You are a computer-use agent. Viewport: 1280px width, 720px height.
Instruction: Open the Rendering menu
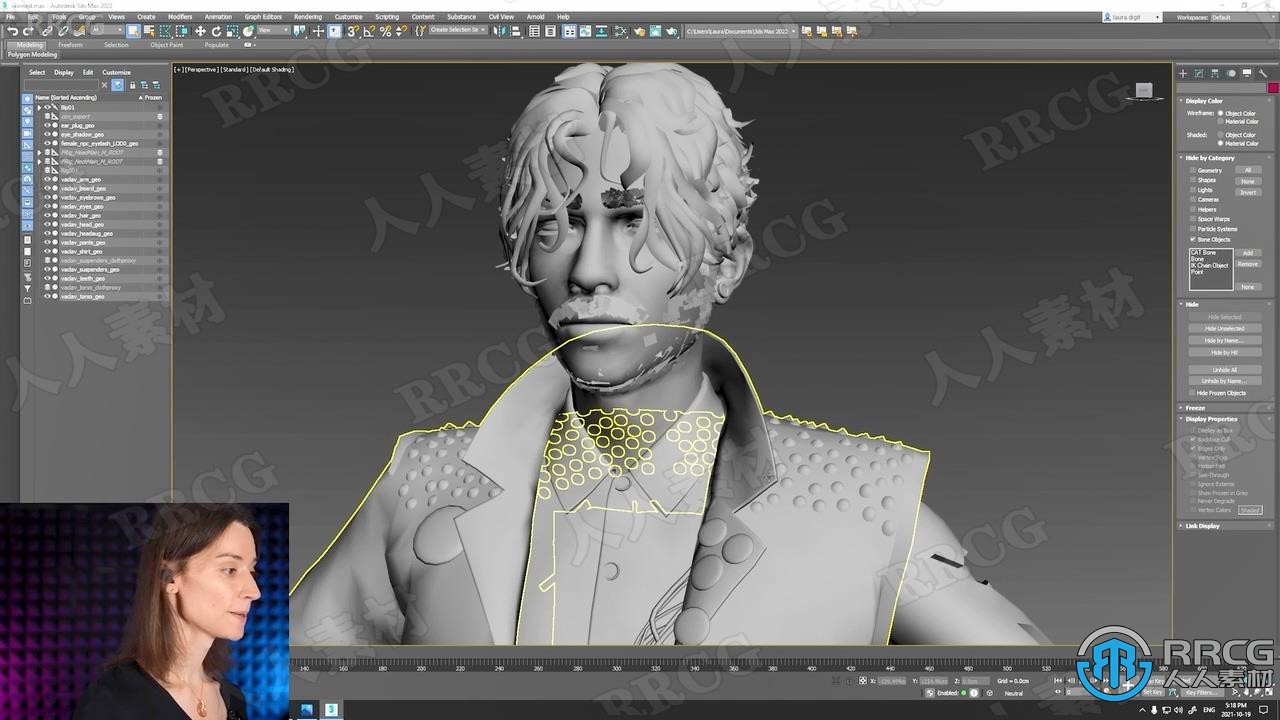coord(308,17)
